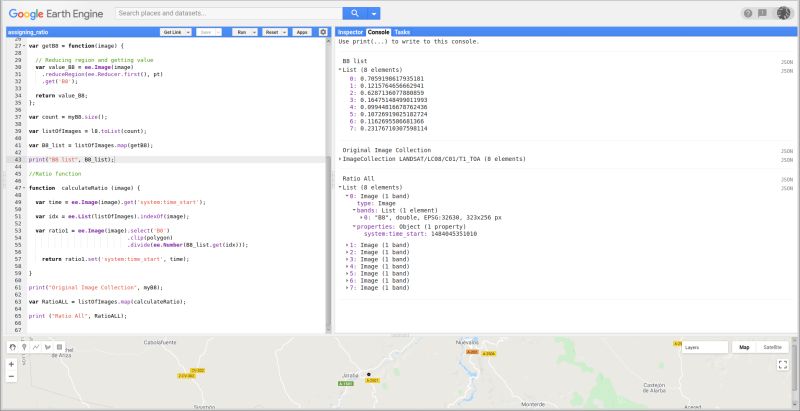Select list value 7: 0.23176710307598114
This screenshot has height=411, width=800.
(x=389, y=129)
